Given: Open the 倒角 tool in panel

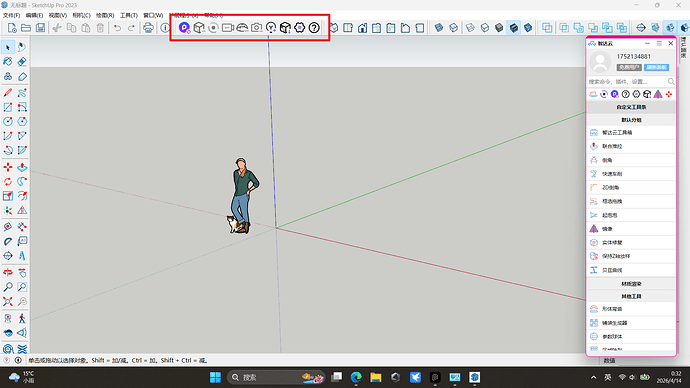Looking at the screenshot, I should 631,160.
